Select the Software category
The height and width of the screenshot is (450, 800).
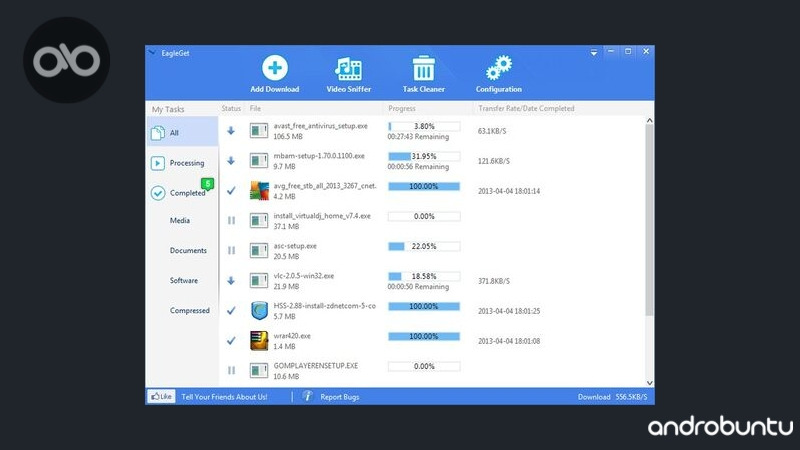click(183, 281)
